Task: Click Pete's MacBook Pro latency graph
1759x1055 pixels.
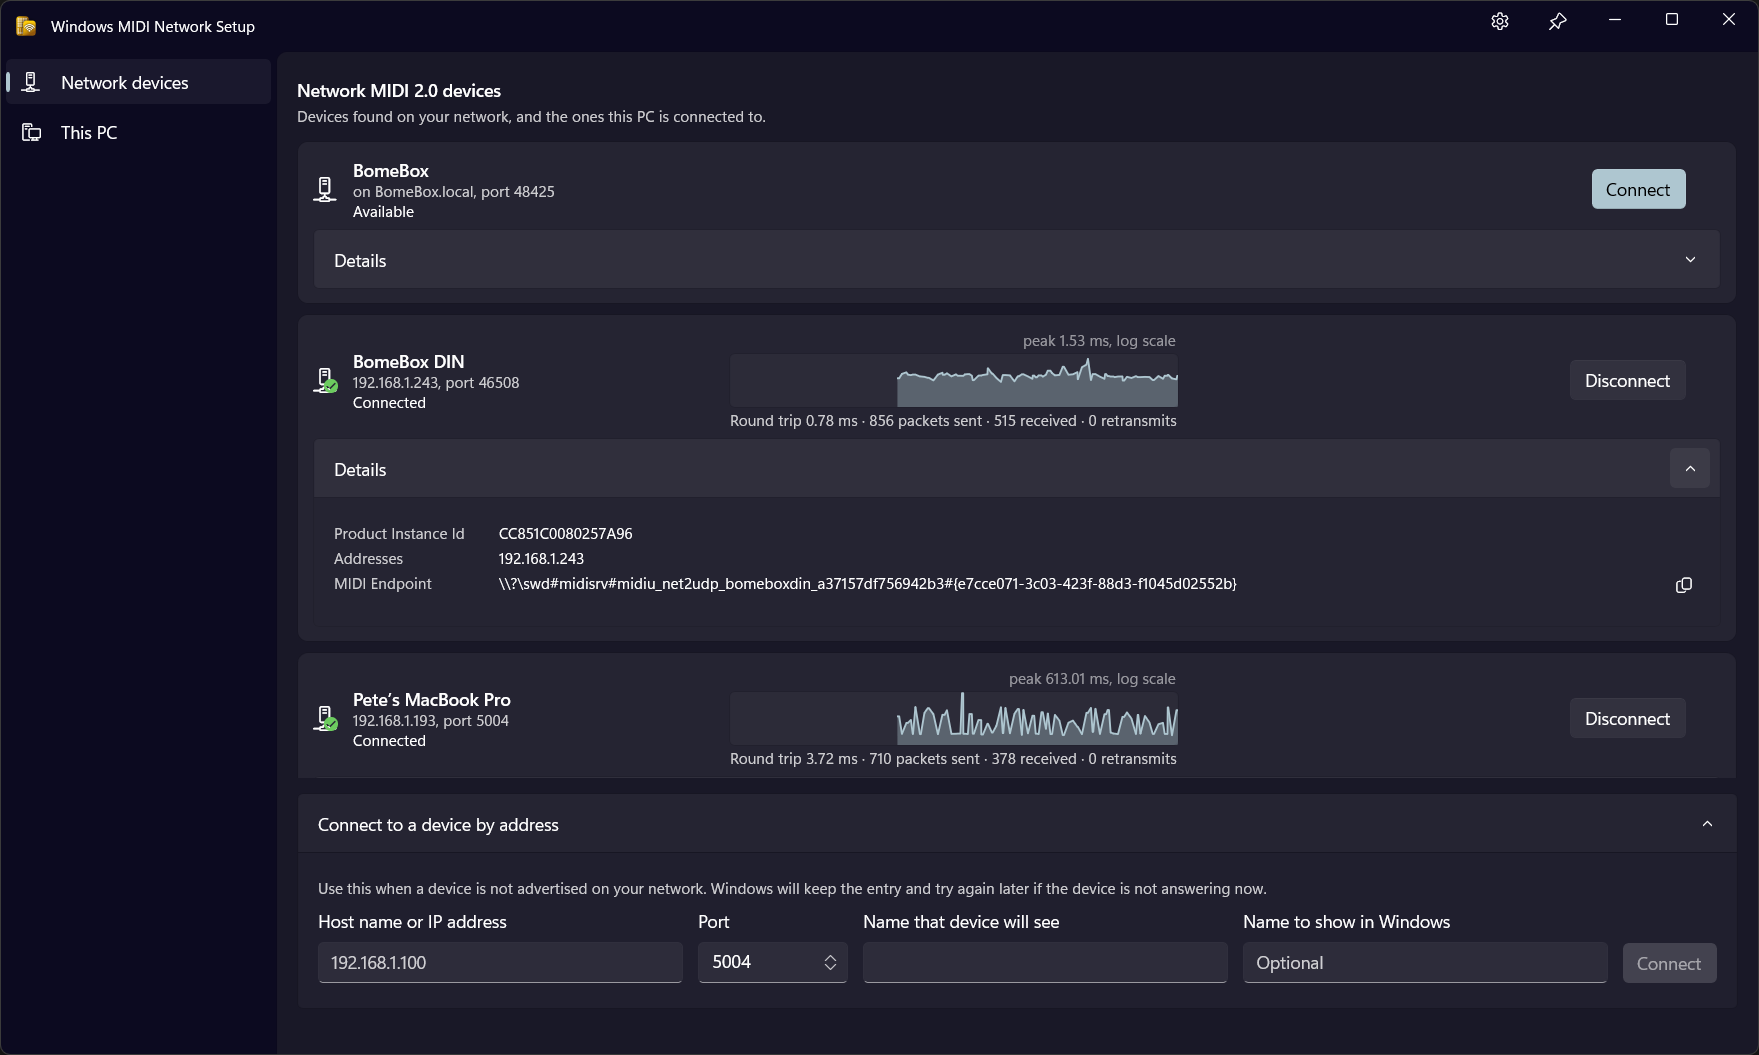Action: (x=954, y=719)
